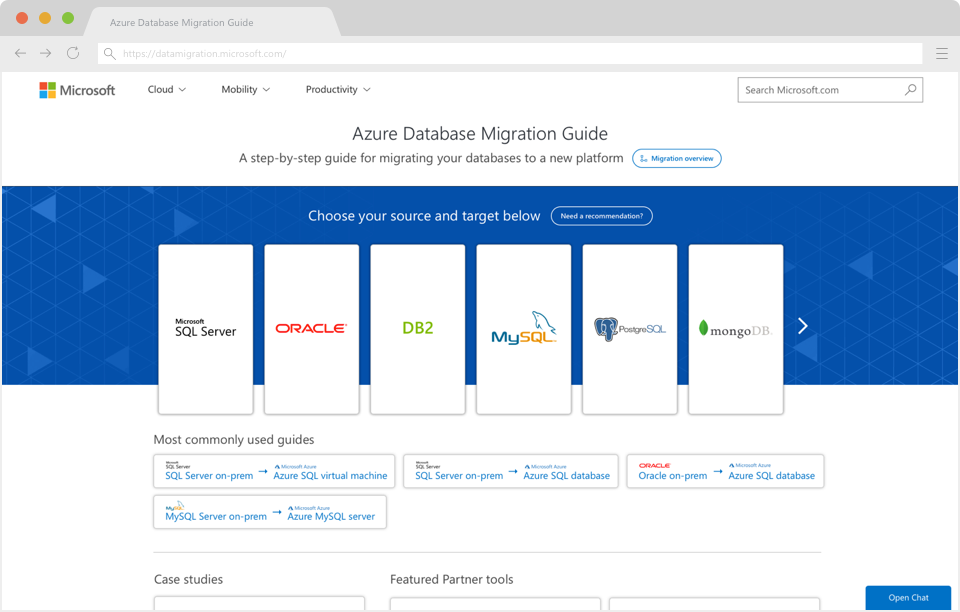Select the MySQL source card
This screenshot has height=612, width=960.
tap(523, 329)
